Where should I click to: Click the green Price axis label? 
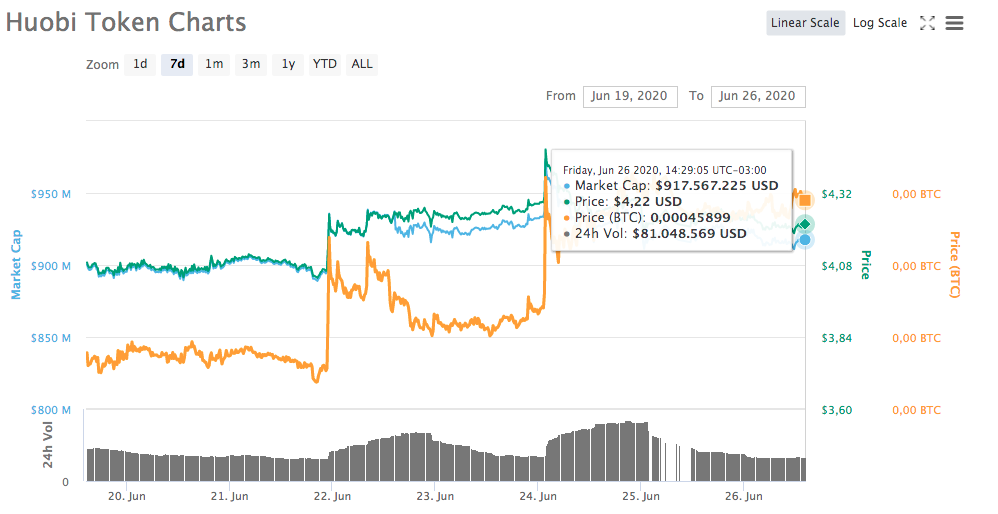point(866,265)
